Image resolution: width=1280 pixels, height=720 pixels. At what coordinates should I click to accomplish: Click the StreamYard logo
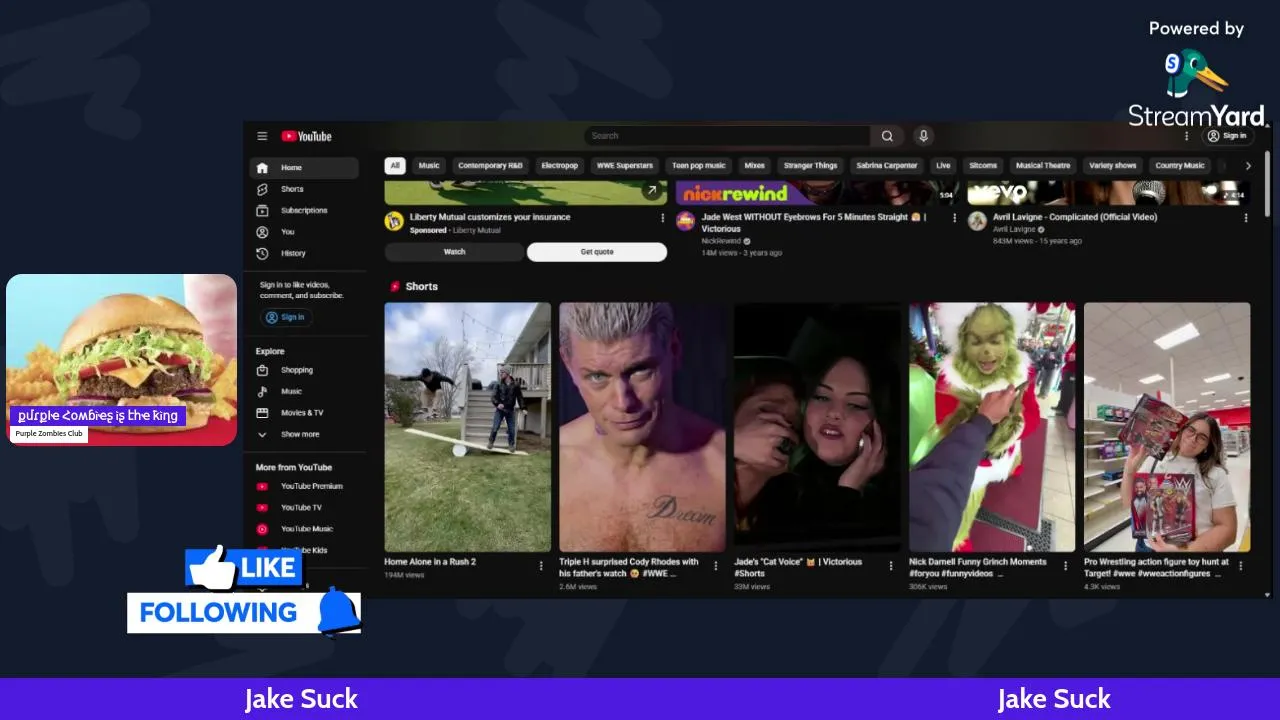(x=1196, y=88)
